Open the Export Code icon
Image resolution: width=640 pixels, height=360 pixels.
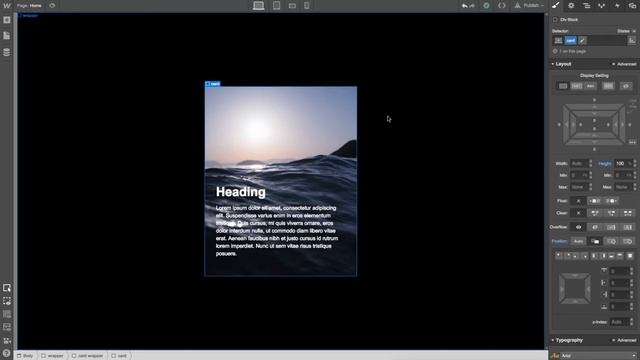point(502,6)
